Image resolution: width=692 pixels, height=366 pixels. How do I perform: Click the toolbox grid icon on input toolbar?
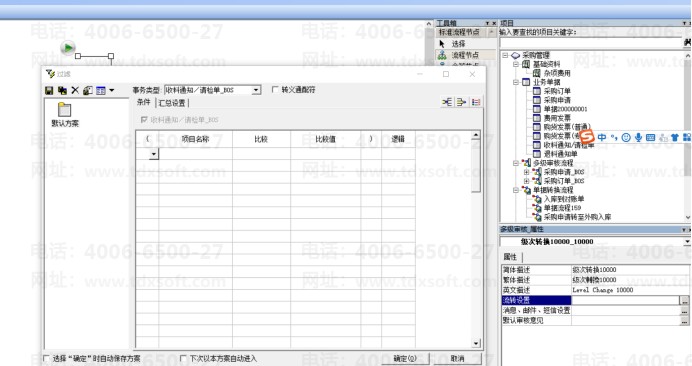tap(687, 138)
